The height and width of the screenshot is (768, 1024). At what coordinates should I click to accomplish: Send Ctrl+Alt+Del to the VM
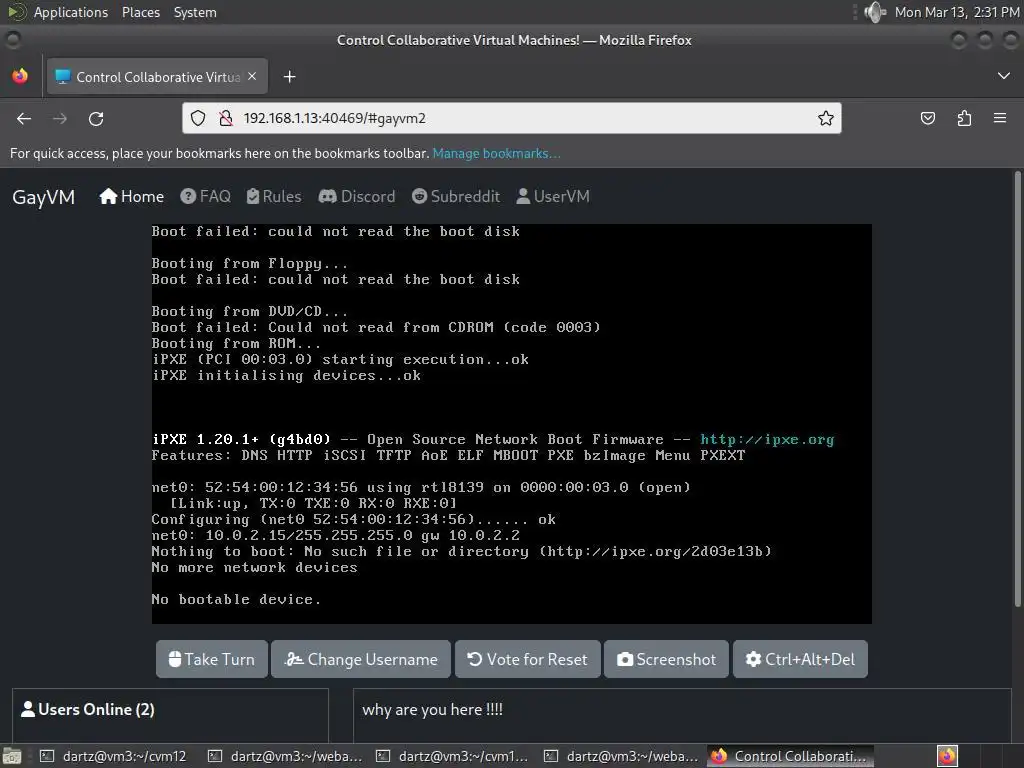click(x=800, y=660)
